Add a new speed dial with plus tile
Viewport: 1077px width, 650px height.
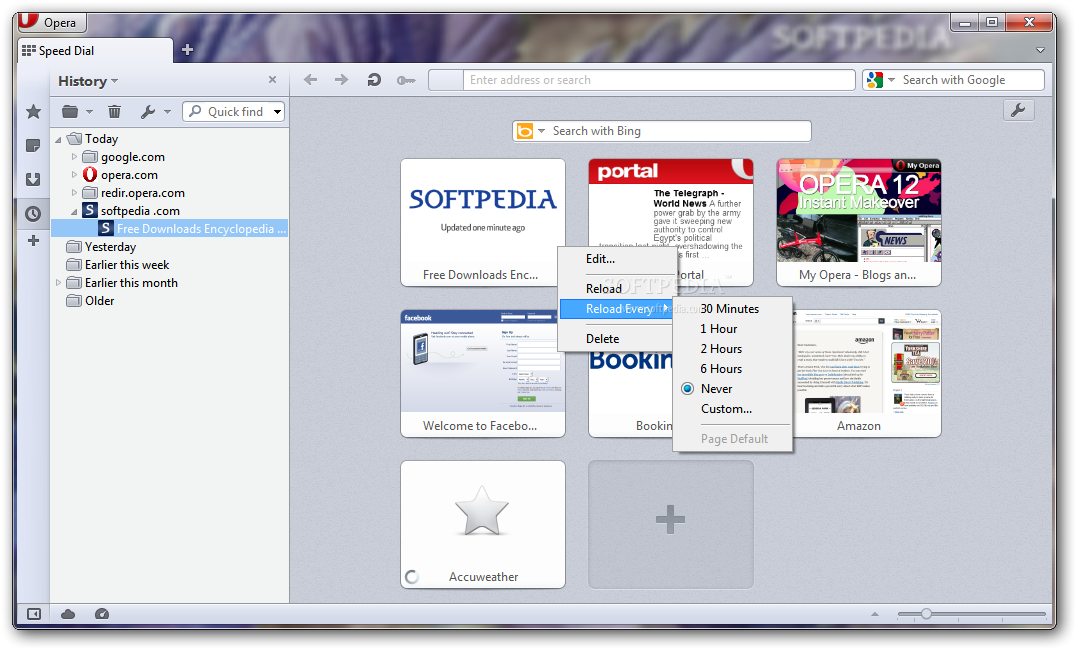coord(670,524)
